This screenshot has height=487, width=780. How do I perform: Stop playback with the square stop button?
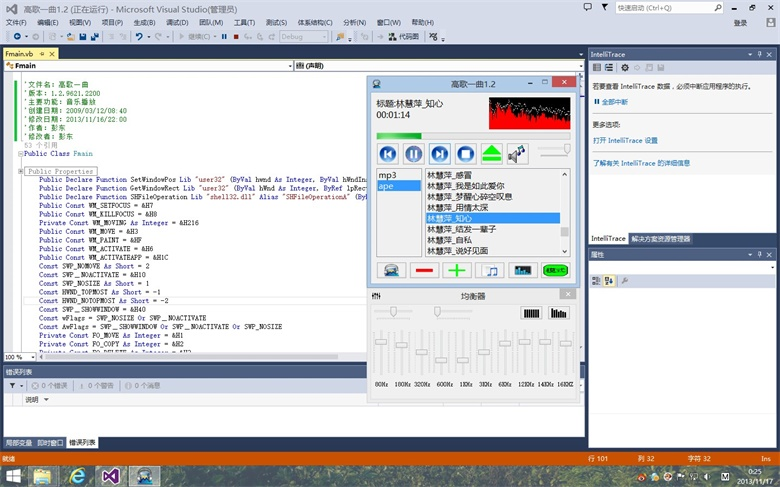[466, 154]
